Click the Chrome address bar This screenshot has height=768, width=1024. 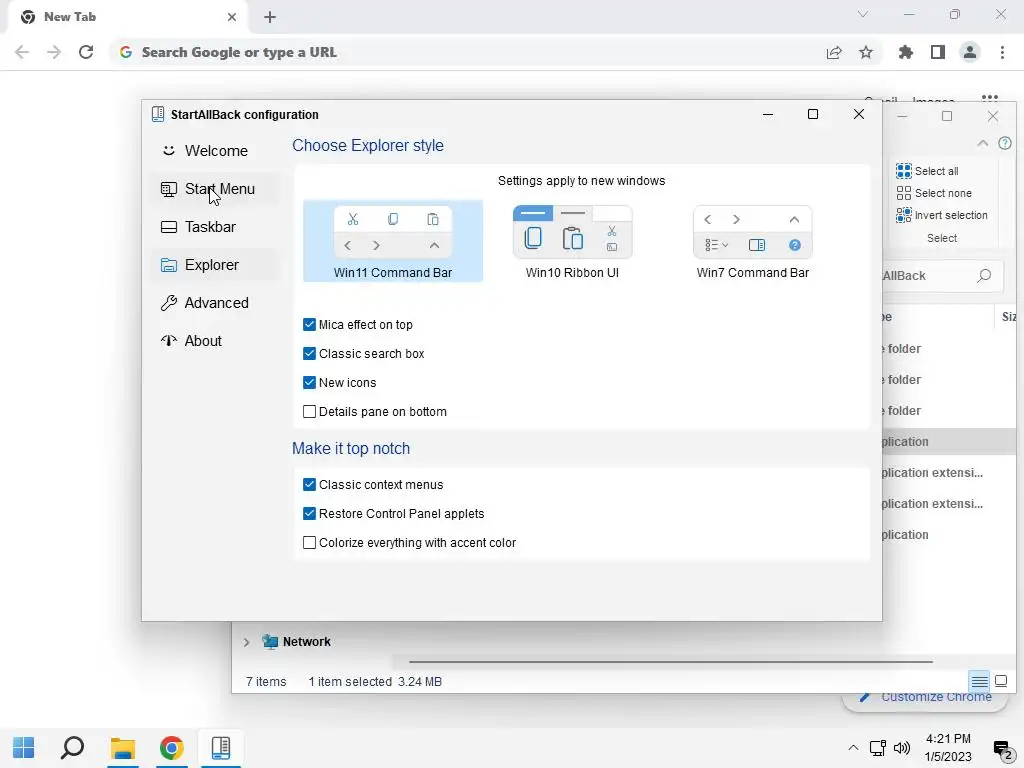(x=470, y=52)
